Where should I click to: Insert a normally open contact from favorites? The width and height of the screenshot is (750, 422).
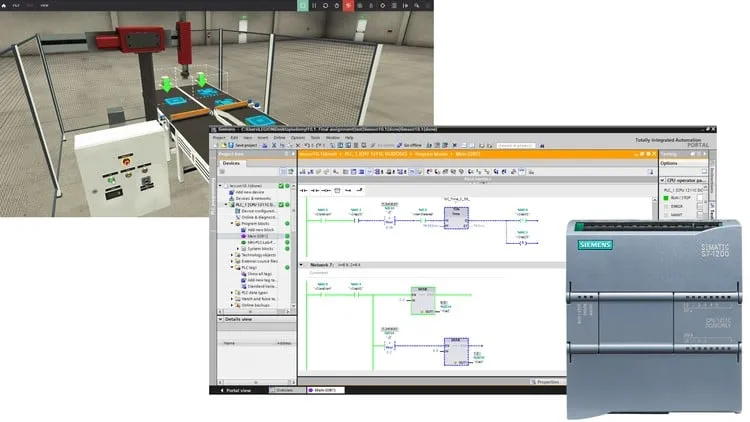click(304, 190)
